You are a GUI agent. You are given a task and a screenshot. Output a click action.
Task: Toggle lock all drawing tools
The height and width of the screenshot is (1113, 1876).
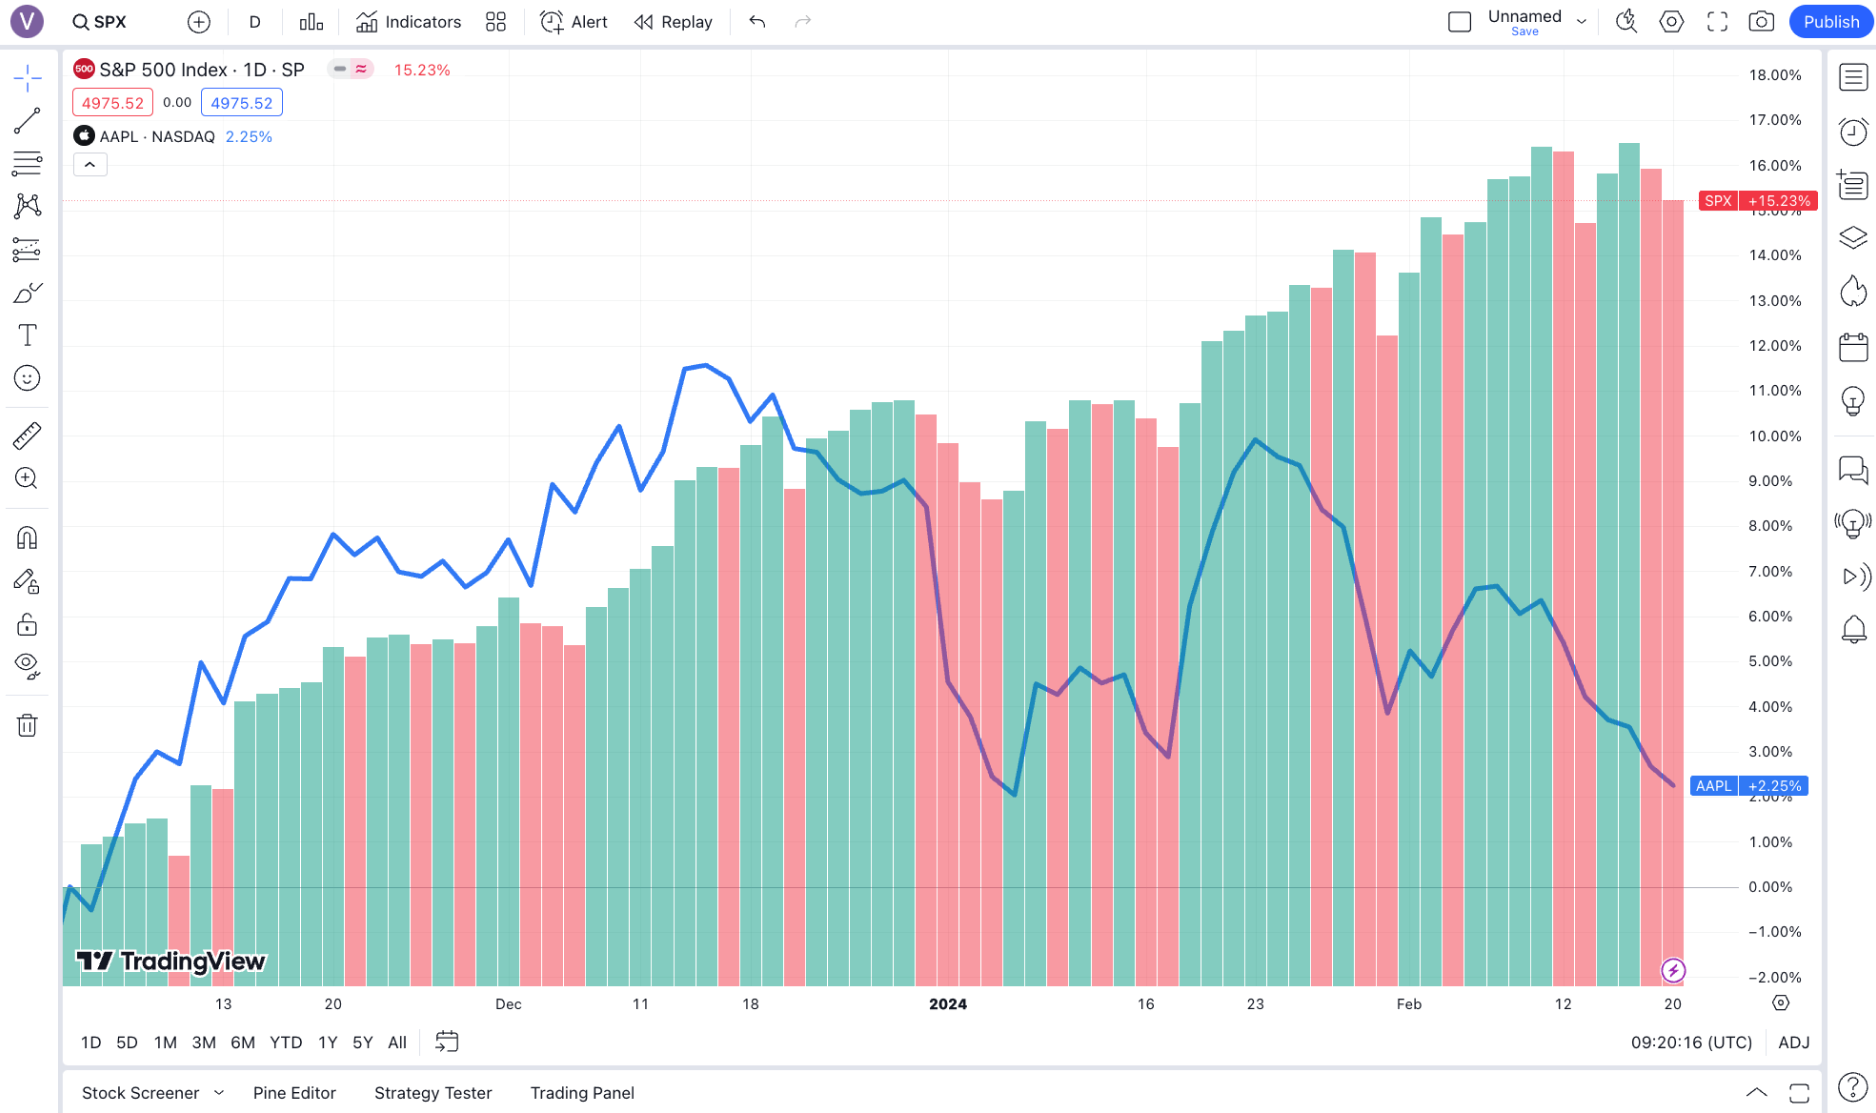tap(27, 625)
